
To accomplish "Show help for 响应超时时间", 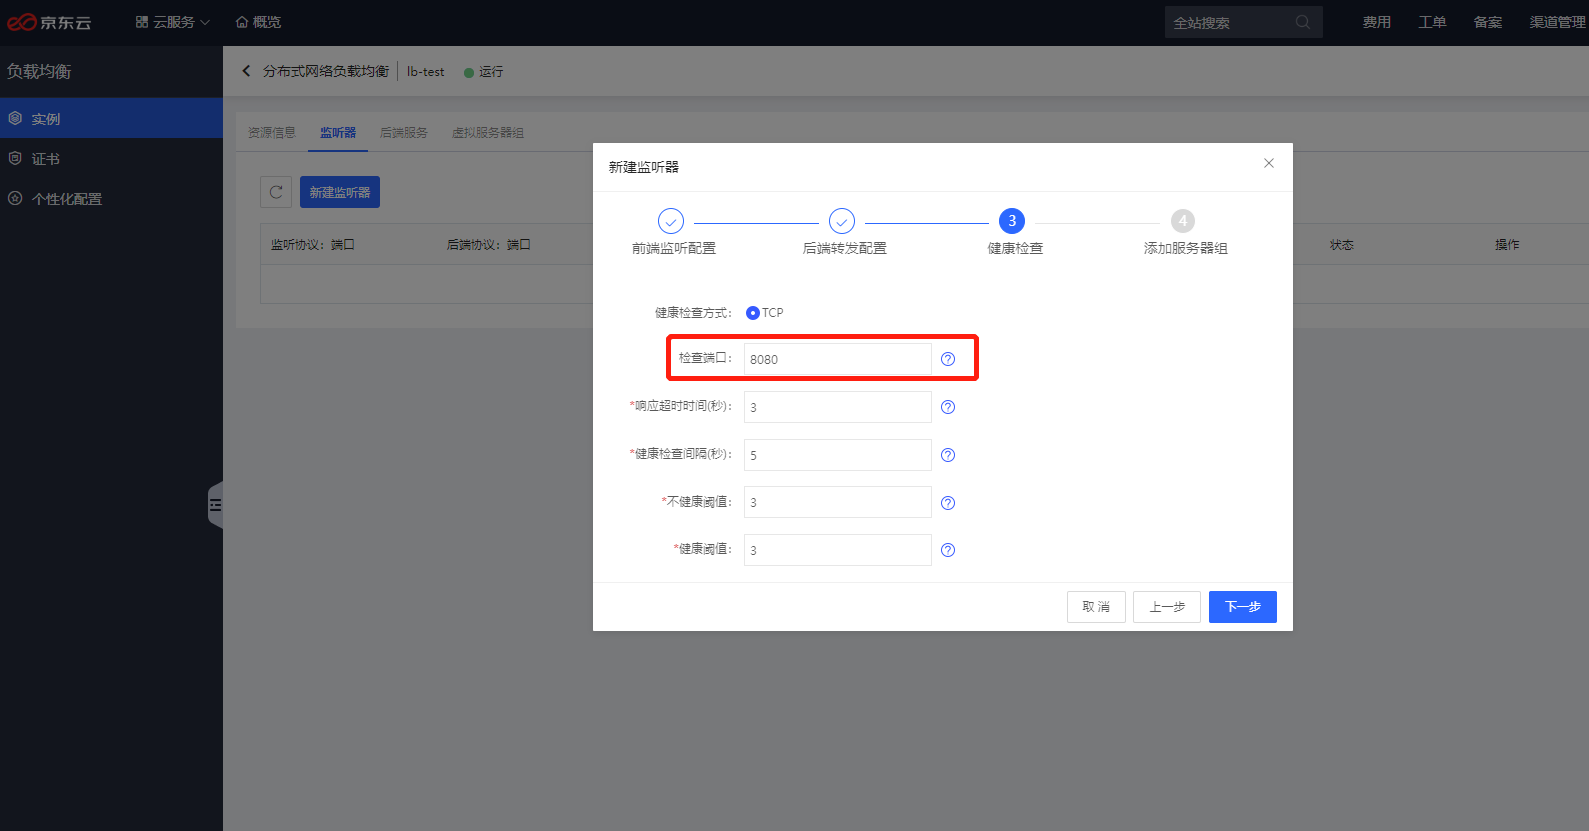I will 948,407.
